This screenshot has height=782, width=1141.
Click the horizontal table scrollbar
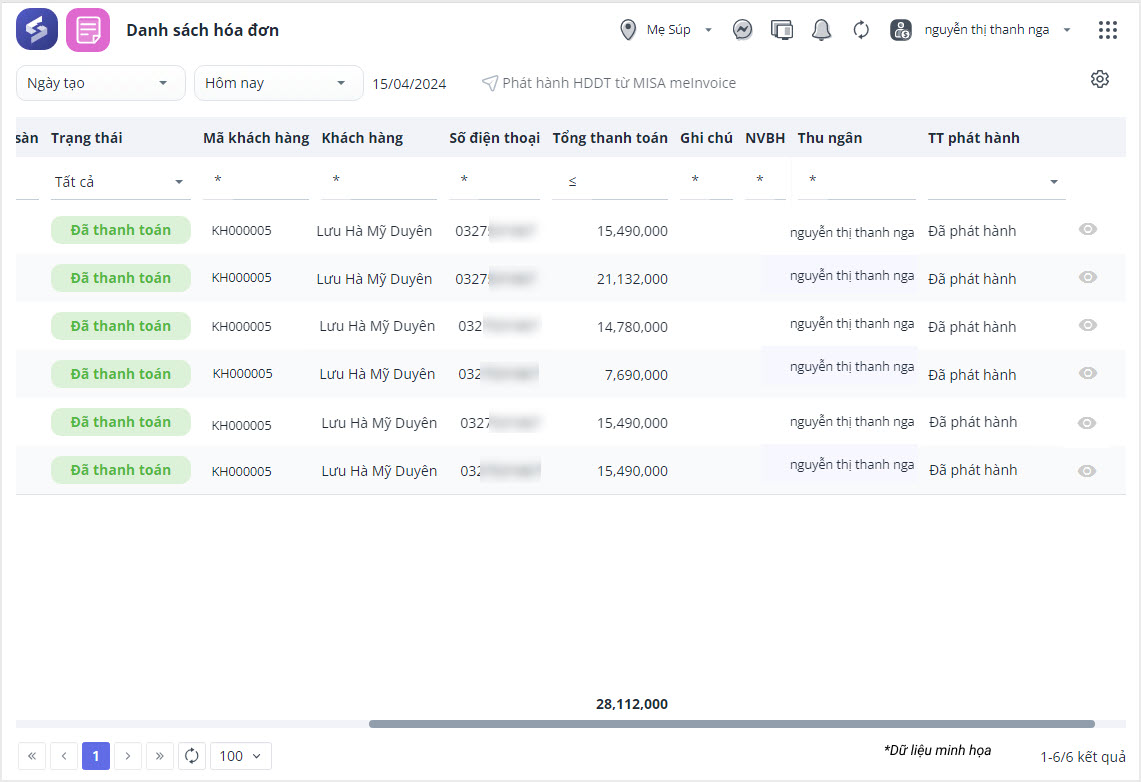click(731, 724)
